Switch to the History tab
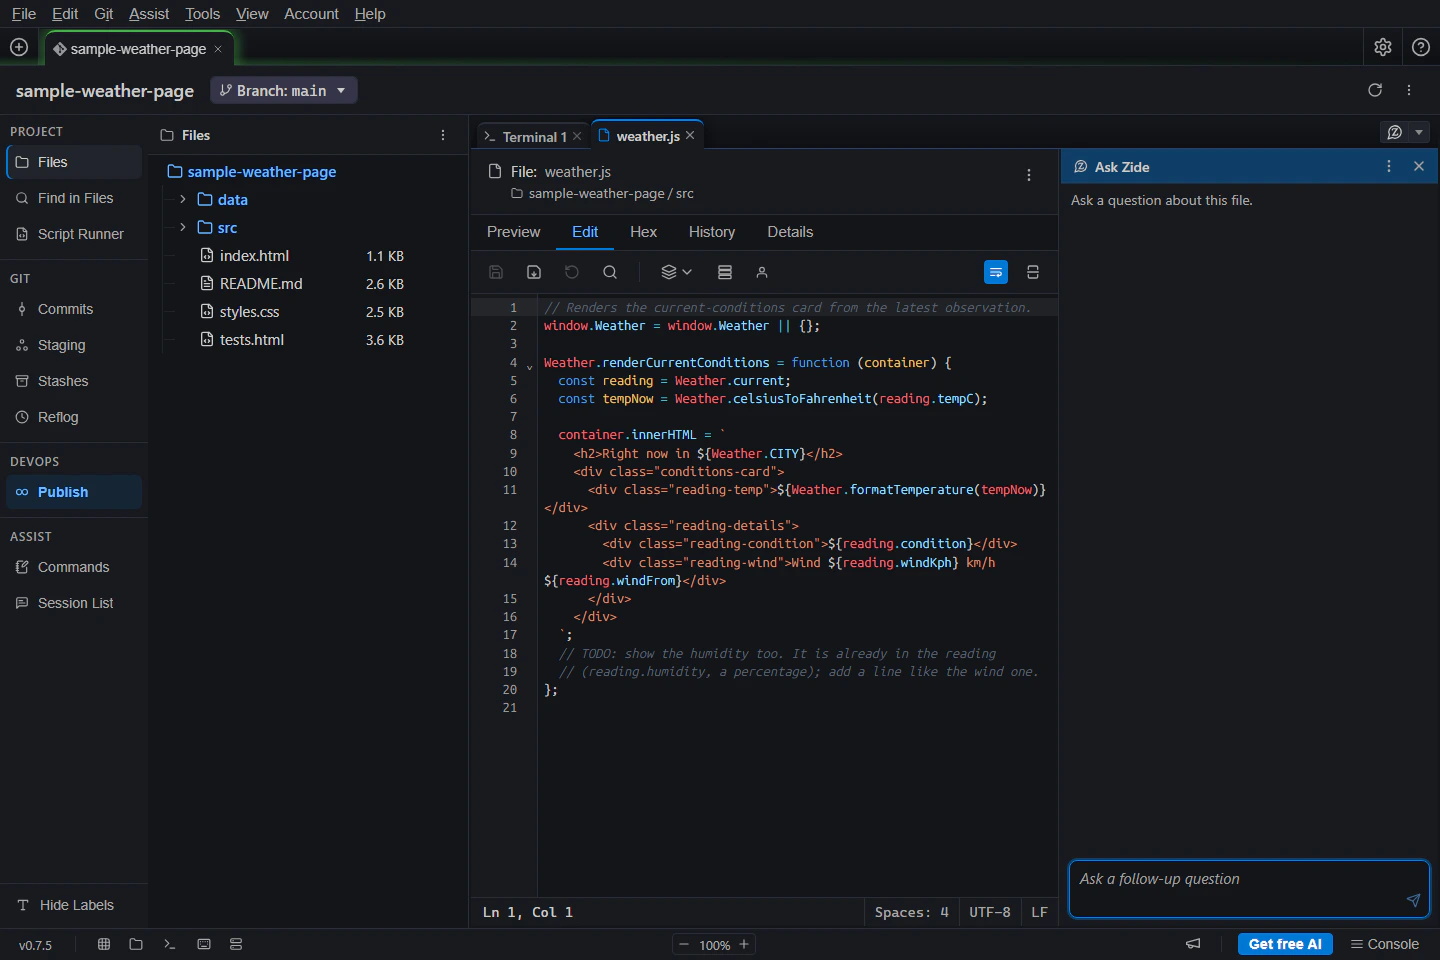 coord(712,232)
